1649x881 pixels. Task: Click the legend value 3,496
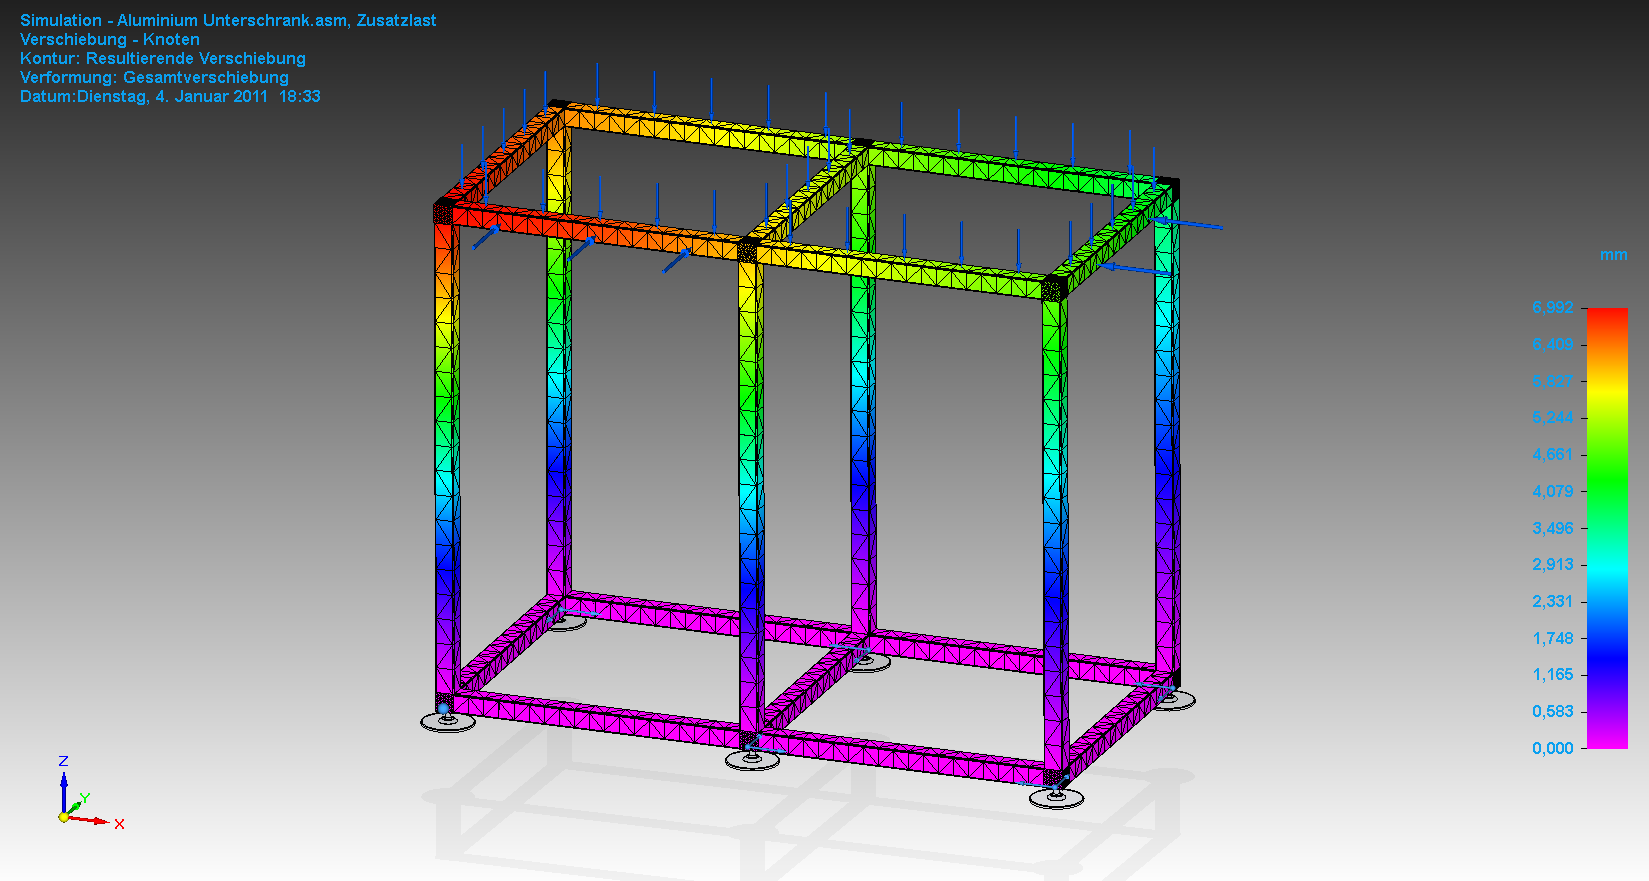[x=1552, y=528]
